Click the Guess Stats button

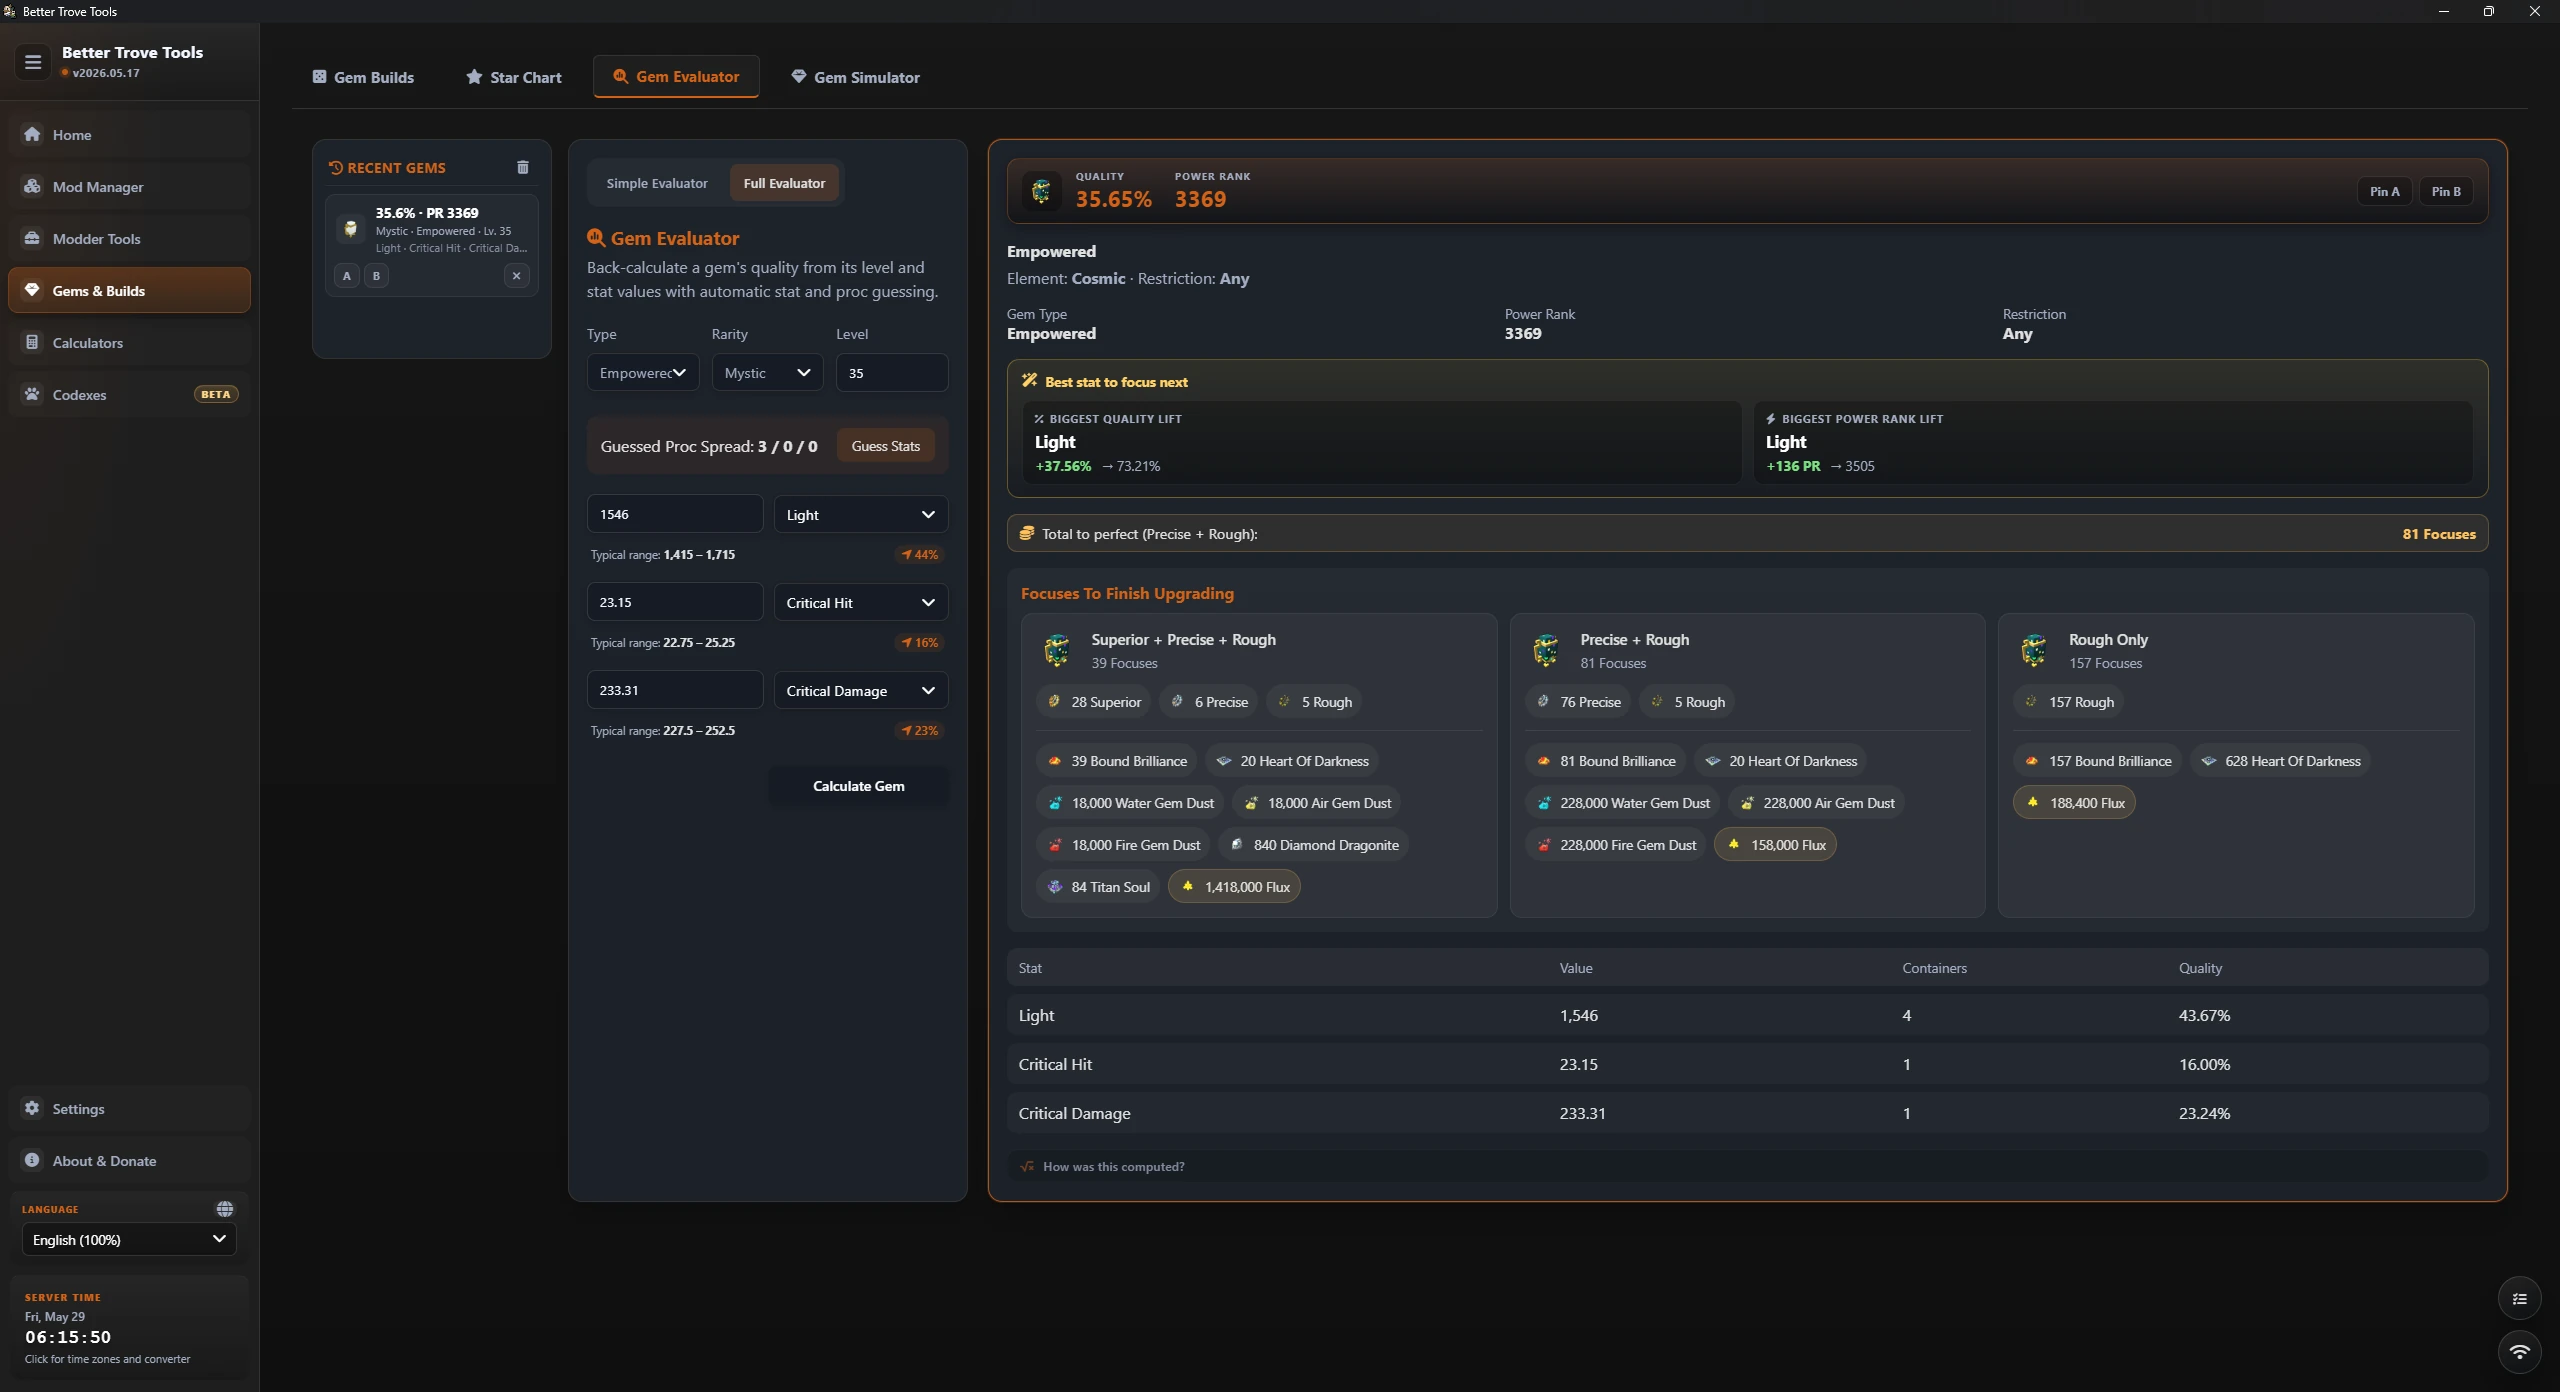(x=885, y=446)
